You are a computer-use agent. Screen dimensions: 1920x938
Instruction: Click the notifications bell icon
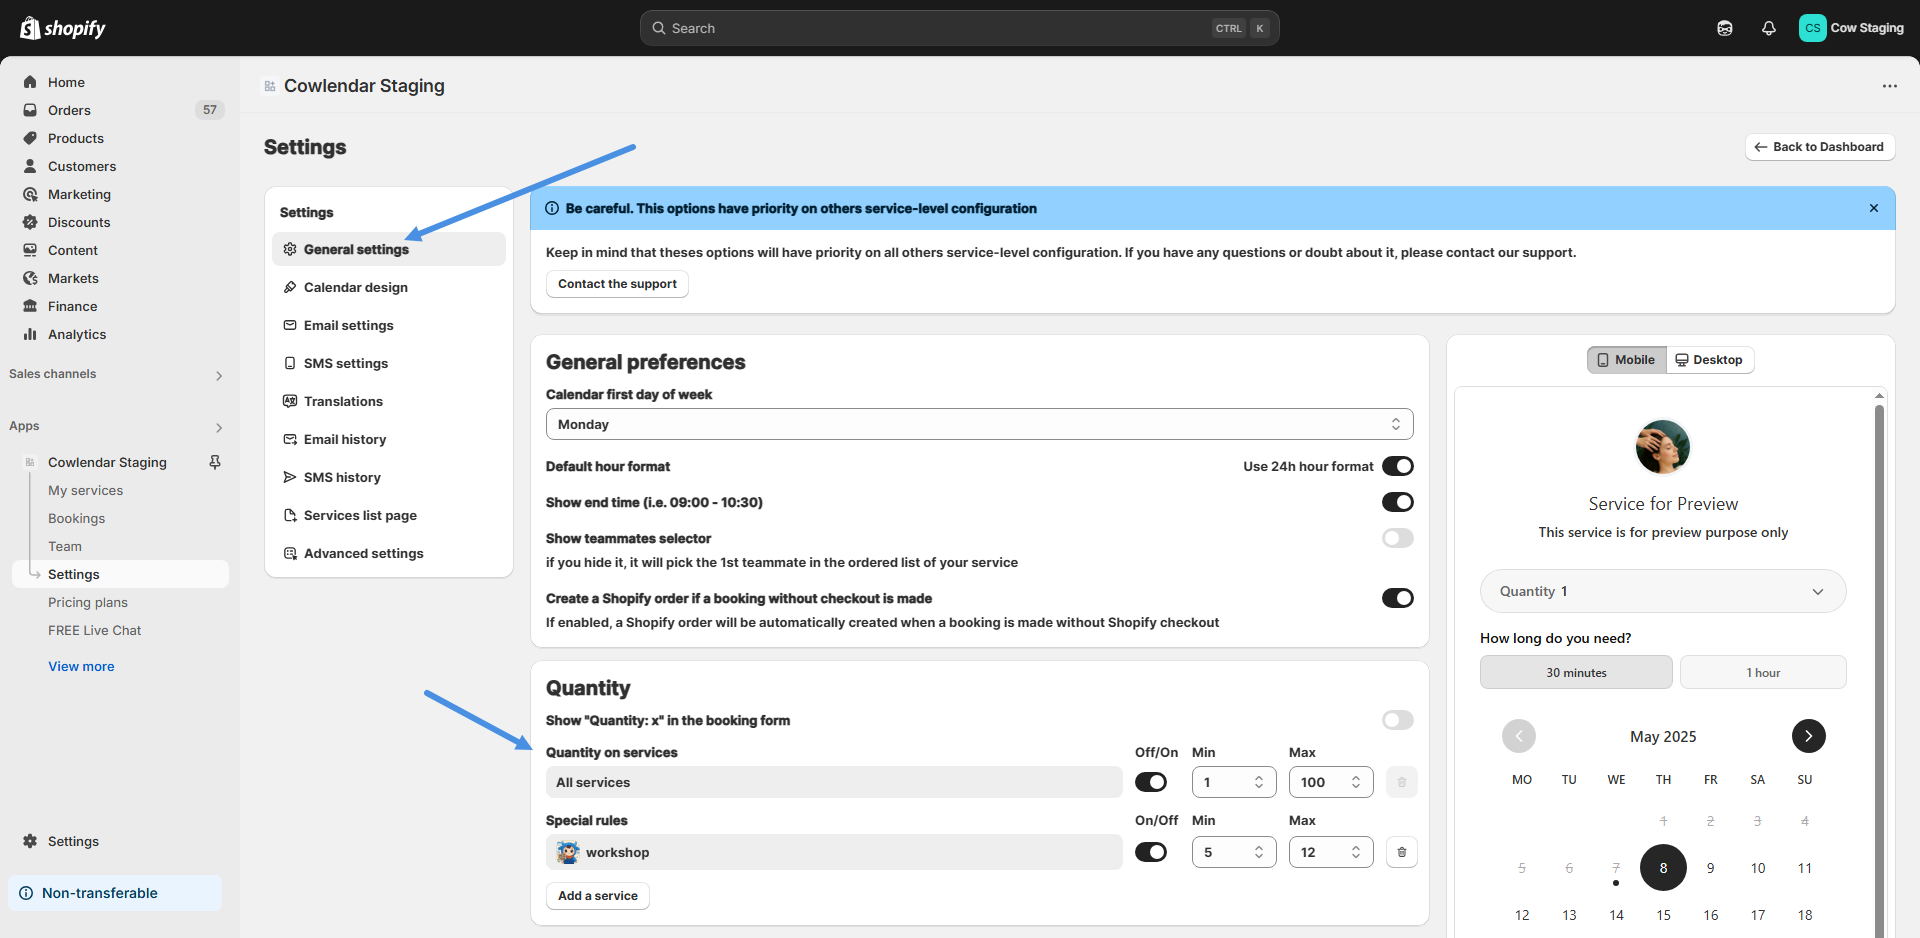click(x=1768, y=28)
